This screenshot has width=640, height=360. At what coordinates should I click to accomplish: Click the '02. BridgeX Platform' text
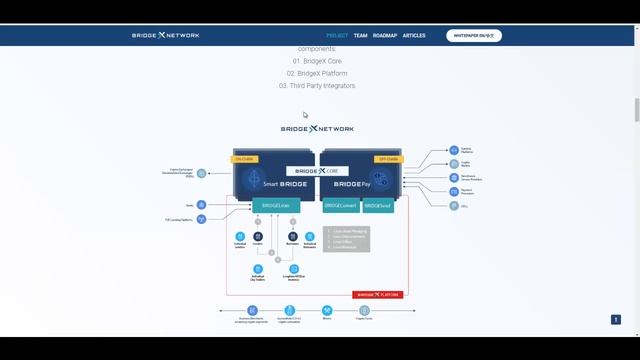(317, 73)
